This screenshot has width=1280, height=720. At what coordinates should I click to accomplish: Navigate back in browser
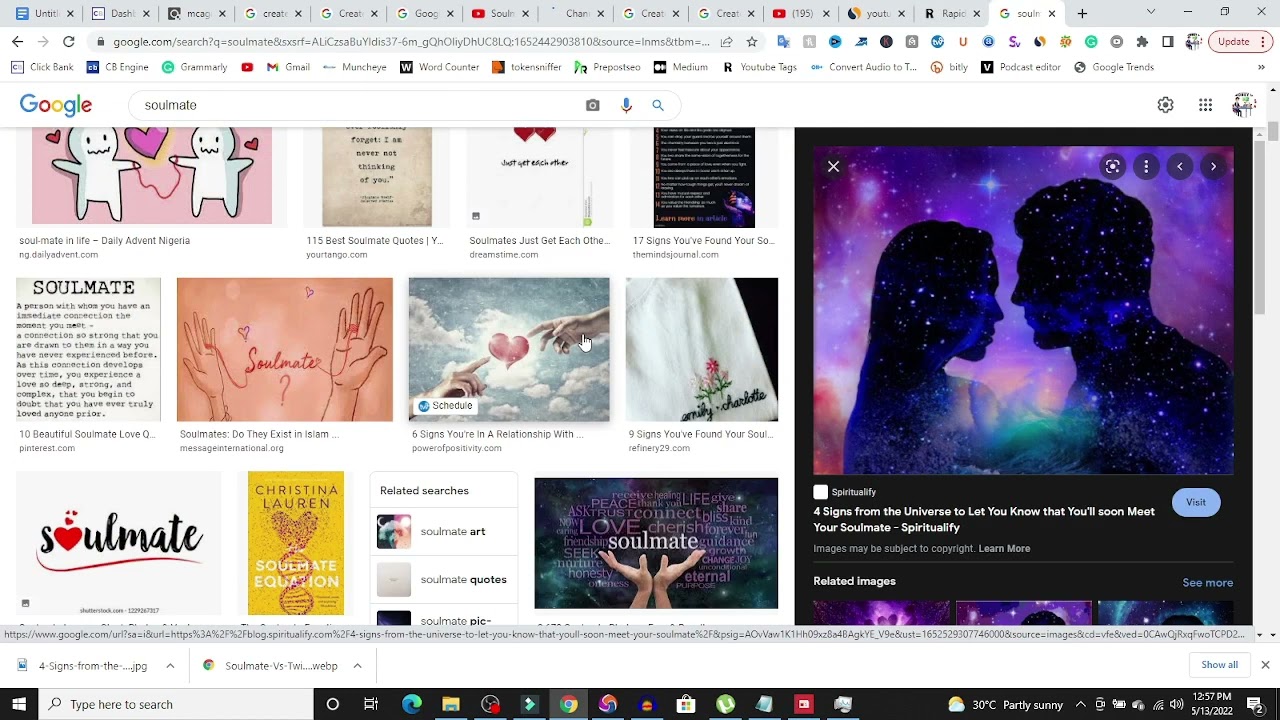[x=17, y=41]
